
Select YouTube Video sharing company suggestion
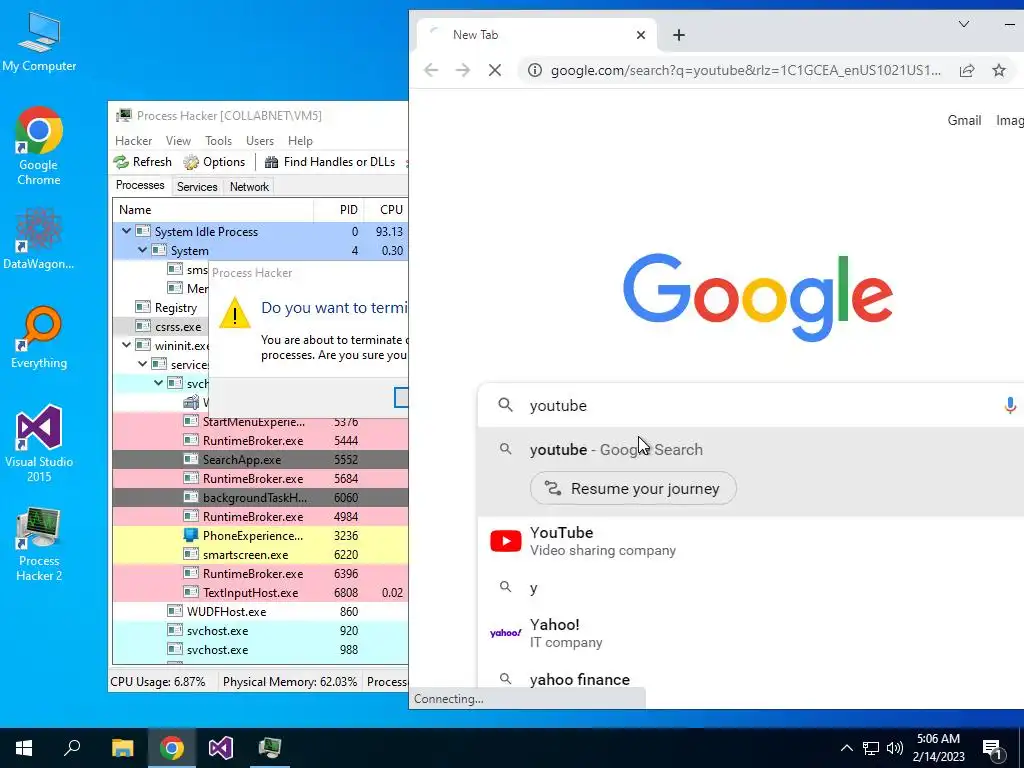tap(751, 541)
